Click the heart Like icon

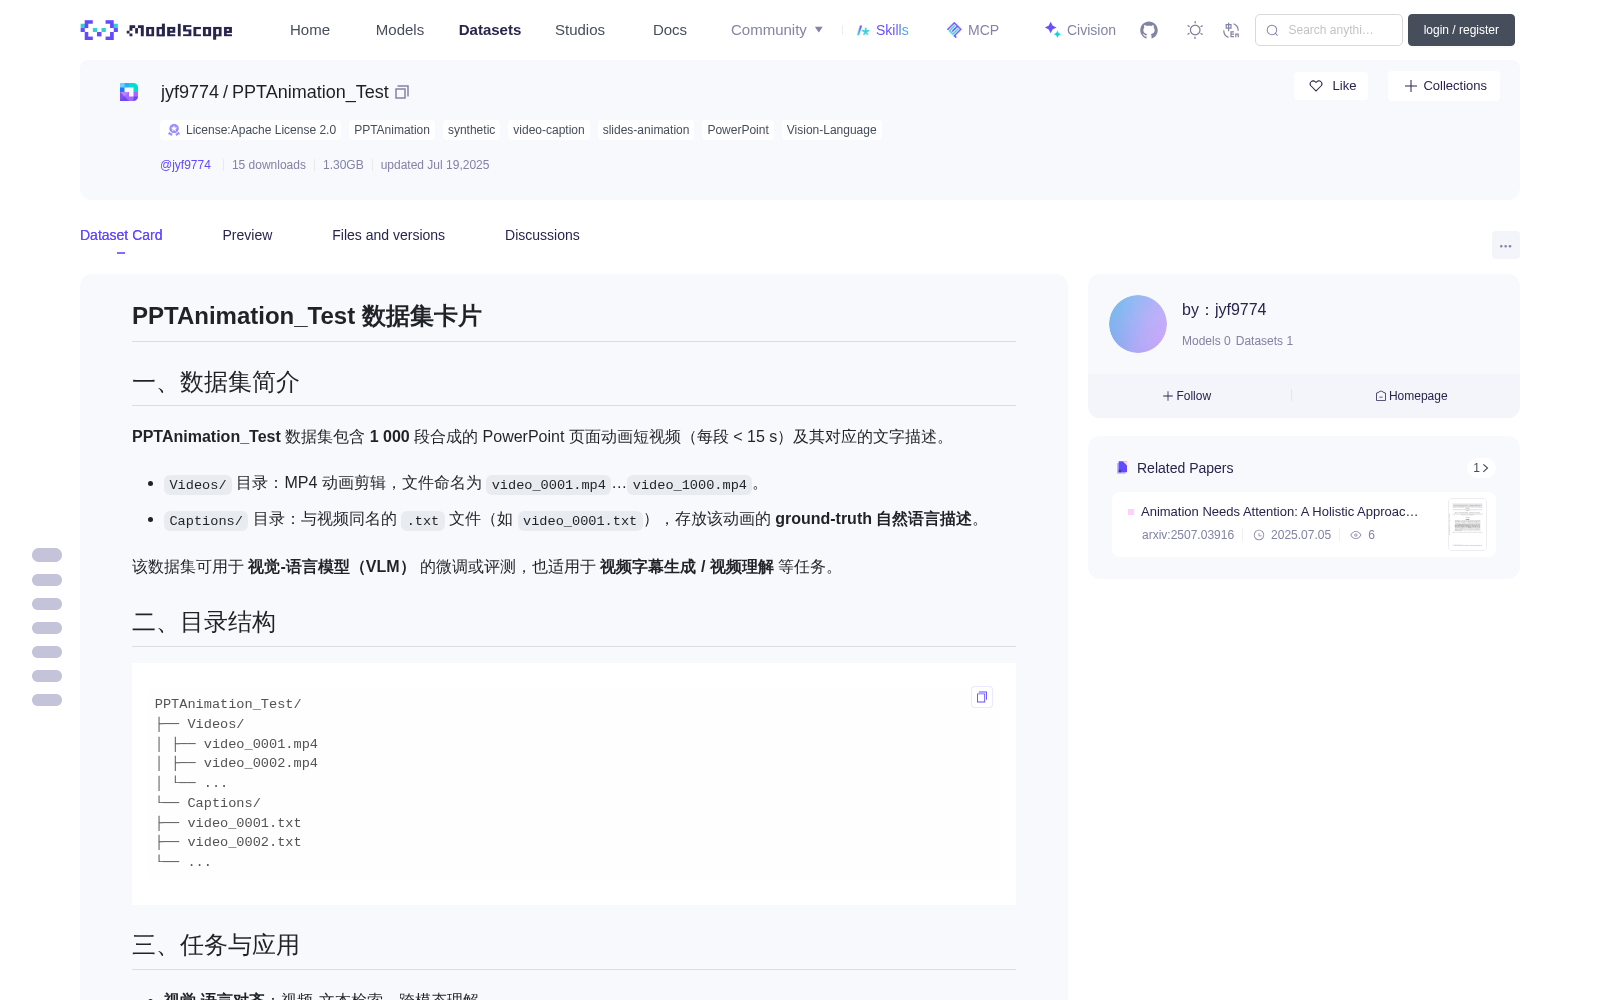1316,86
